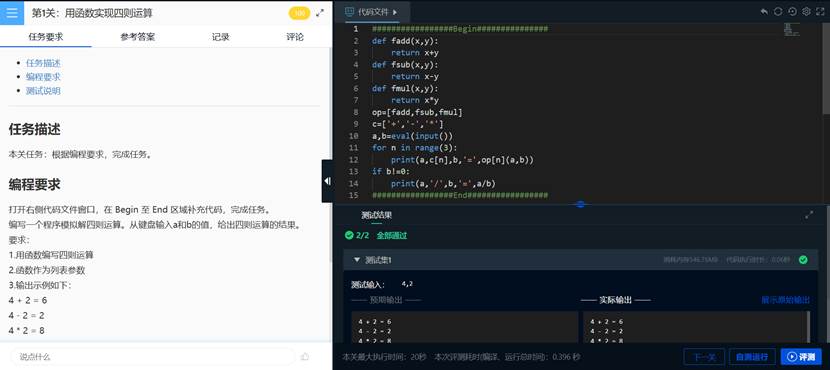
Task: Select the 测试结果 tab
Action: coord(376,215)
